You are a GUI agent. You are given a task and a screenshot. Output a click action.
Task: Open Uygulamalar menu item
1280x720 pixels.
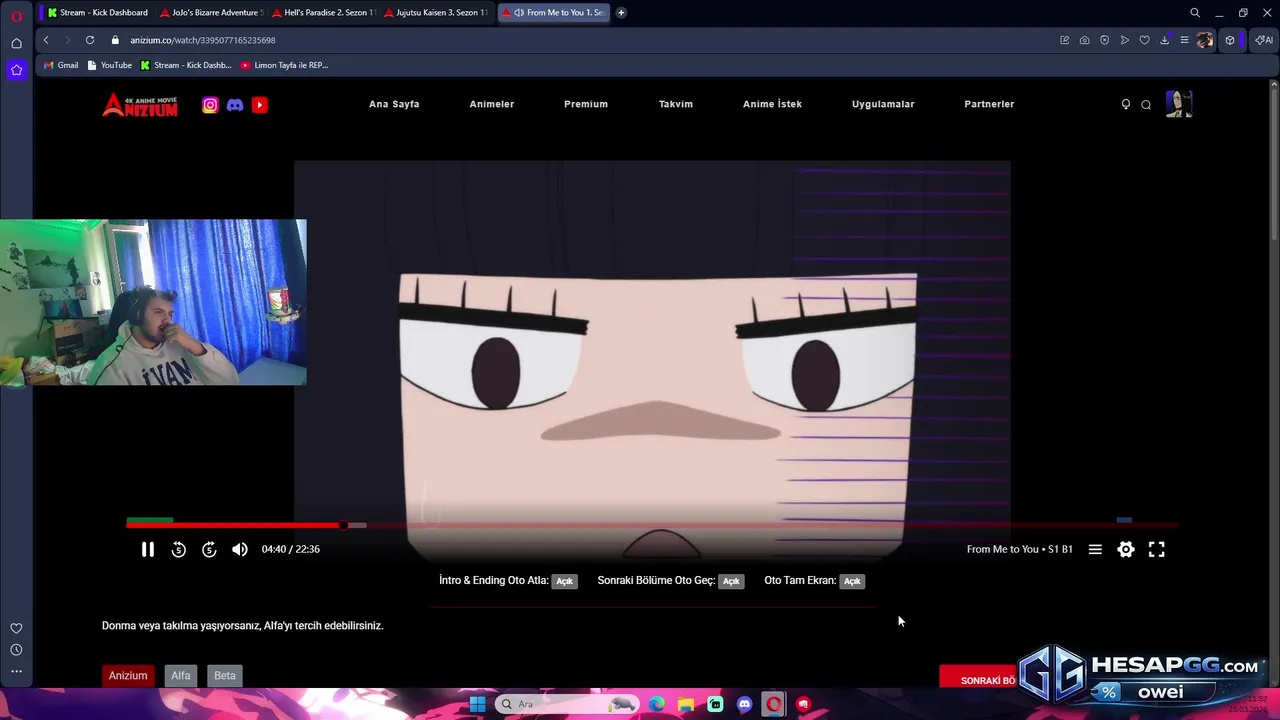tap(883, 104)
